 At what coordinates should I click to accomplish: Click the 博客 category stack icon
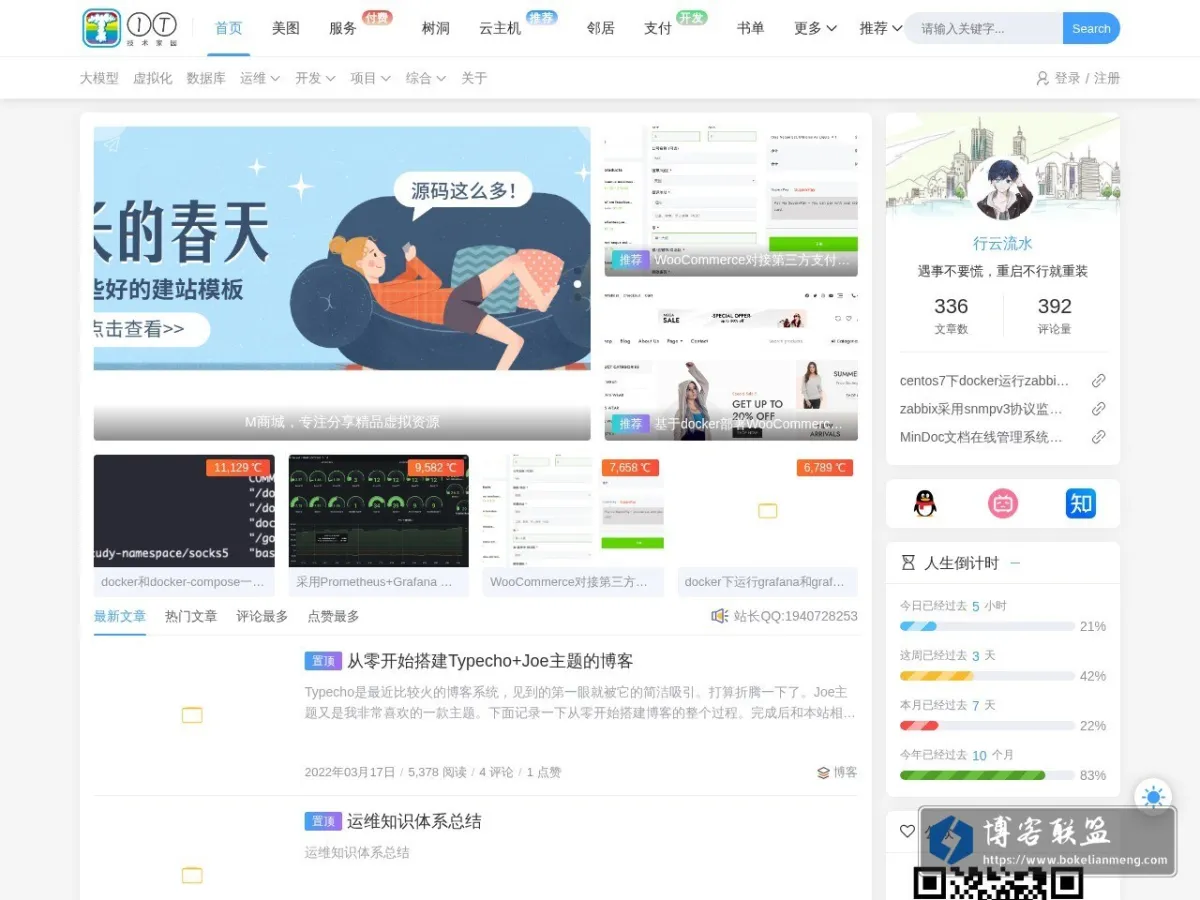[x=823, y=772]
